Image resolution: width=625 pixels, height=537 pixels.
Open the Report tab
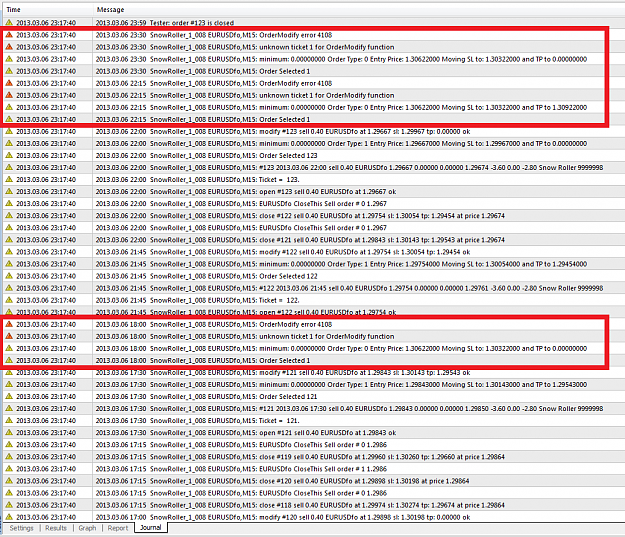(118, 528)
